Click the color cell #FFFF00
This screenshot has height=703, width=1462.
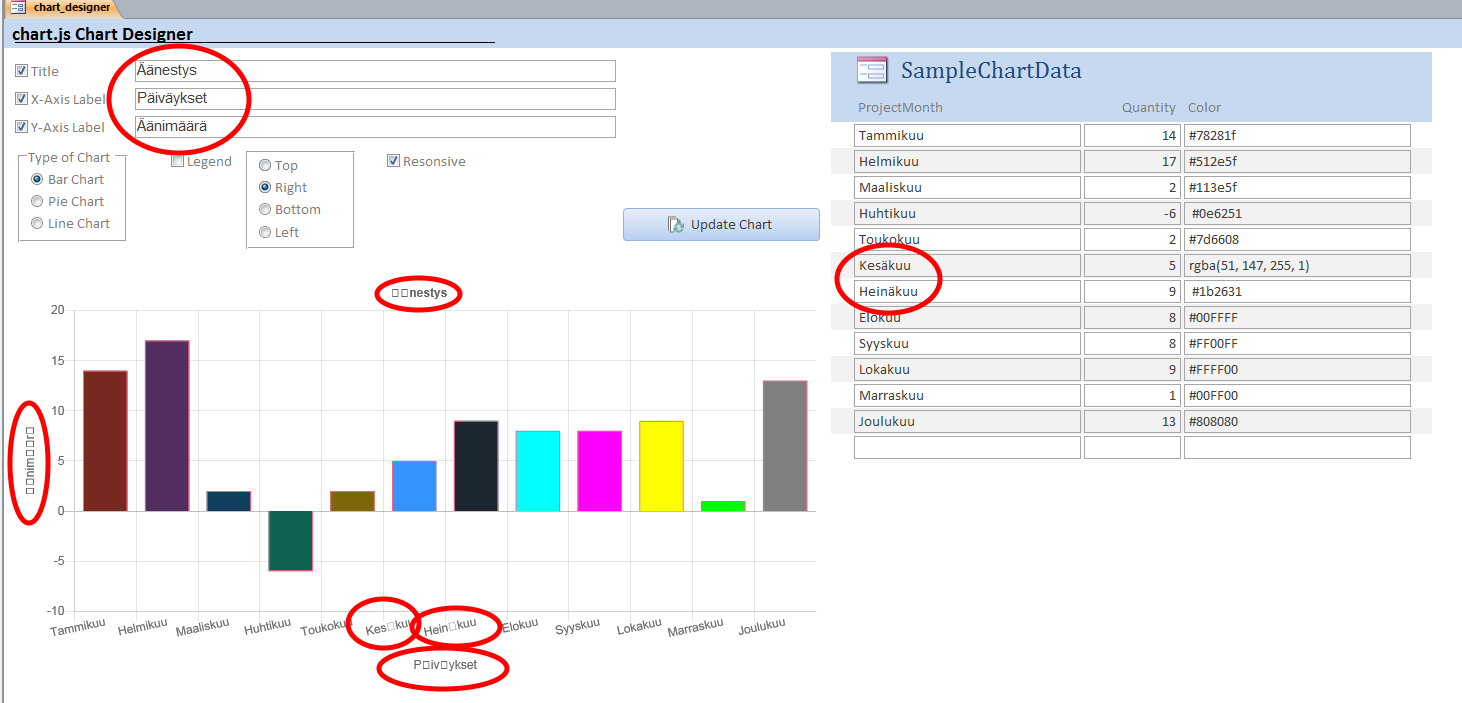point(1297,369)
